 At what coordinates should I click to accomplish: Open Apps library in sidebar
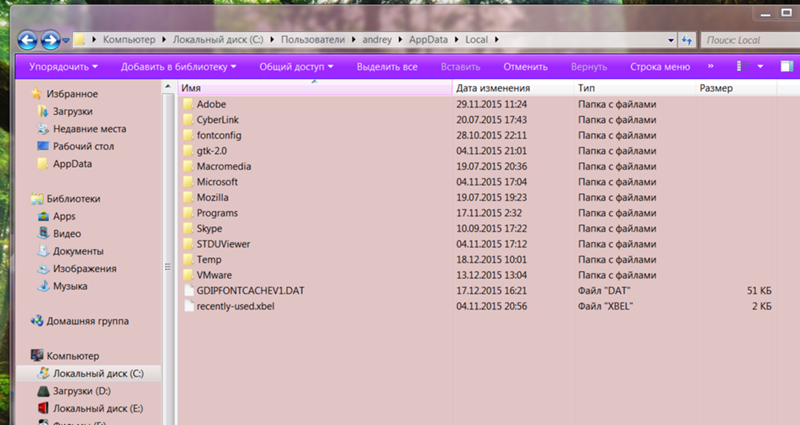(x=64, y=216)
